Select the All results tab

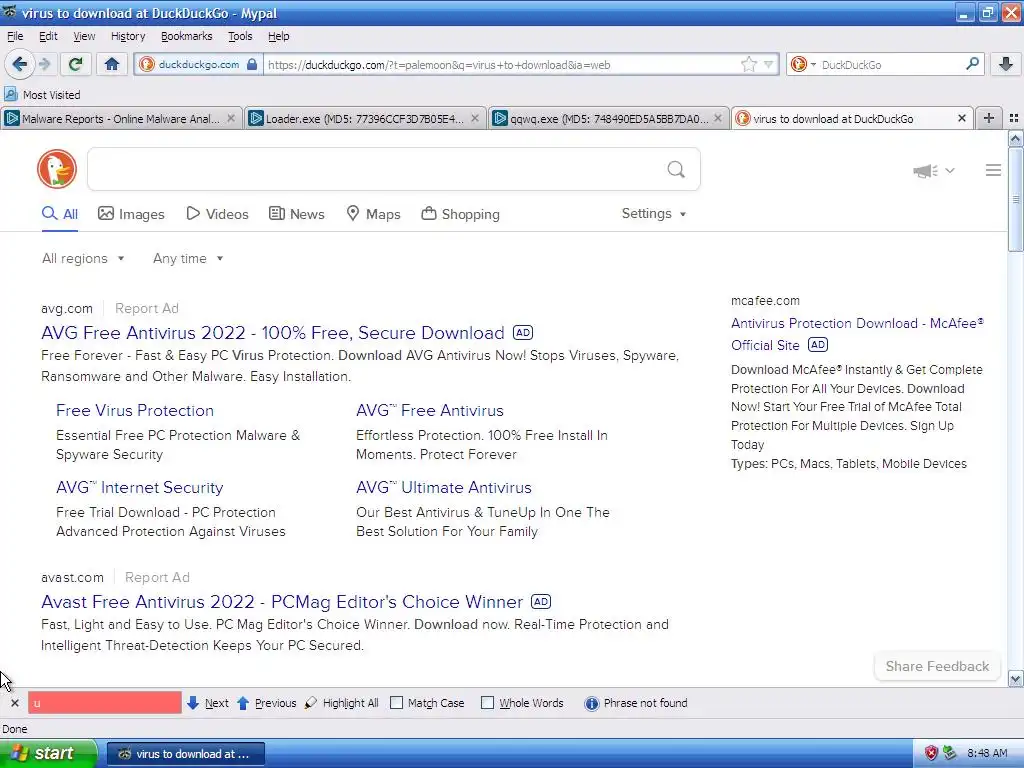pos(60,214)
